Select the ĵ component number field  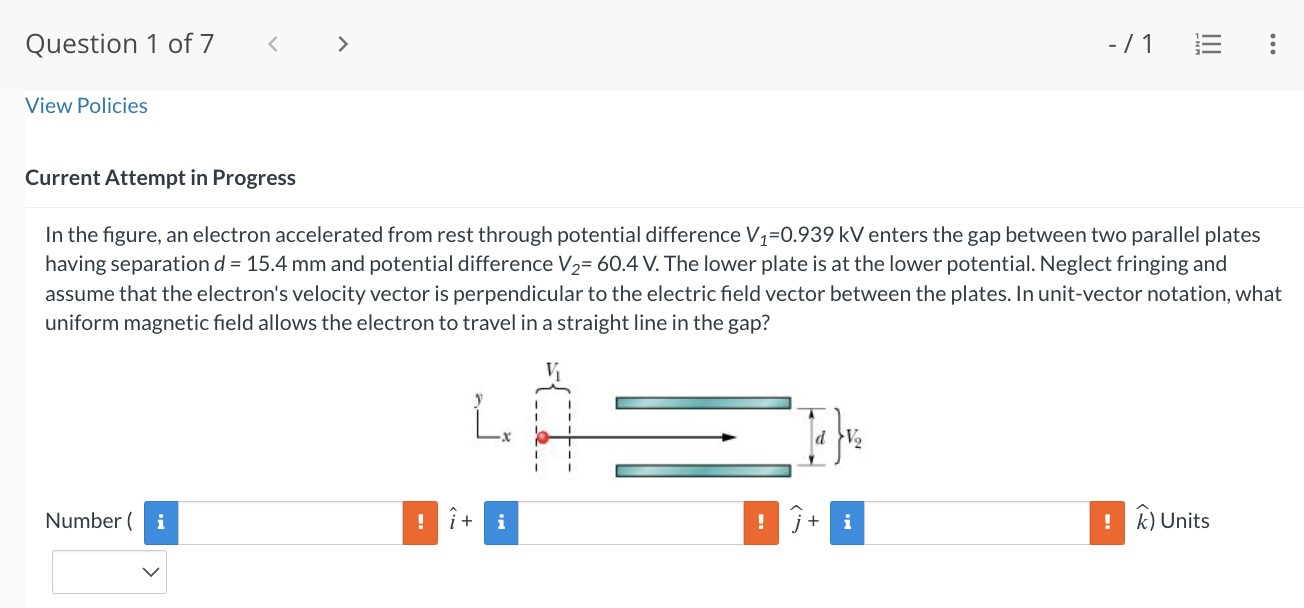click(630, 522)
